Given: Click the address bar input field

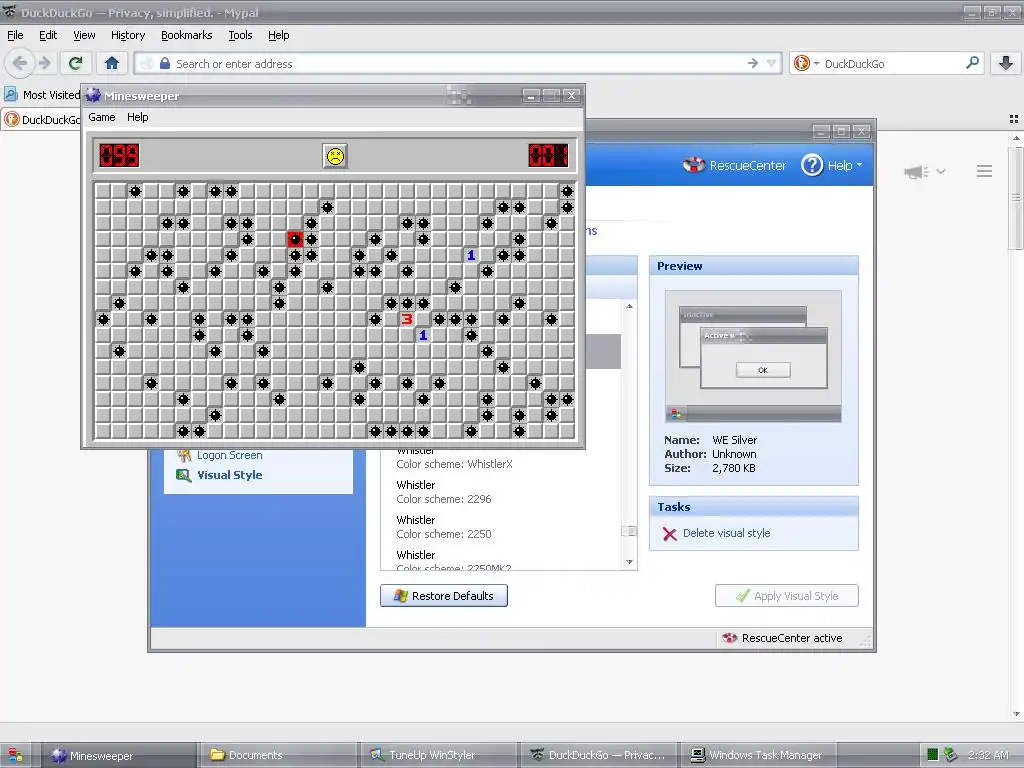Looking at the screenshot, I should pyautogui.click(x=457, y=63).
